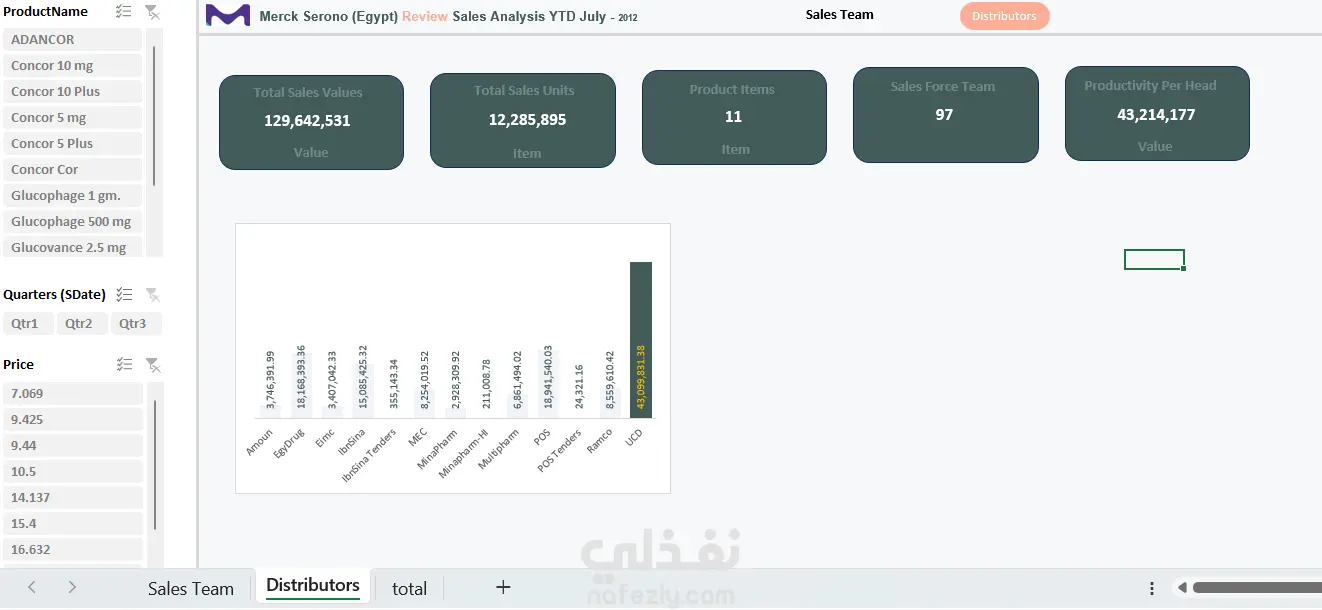The image size is (1322, 610).
Task: Select Productivity Per Head card
Action: pos(1157,113)
